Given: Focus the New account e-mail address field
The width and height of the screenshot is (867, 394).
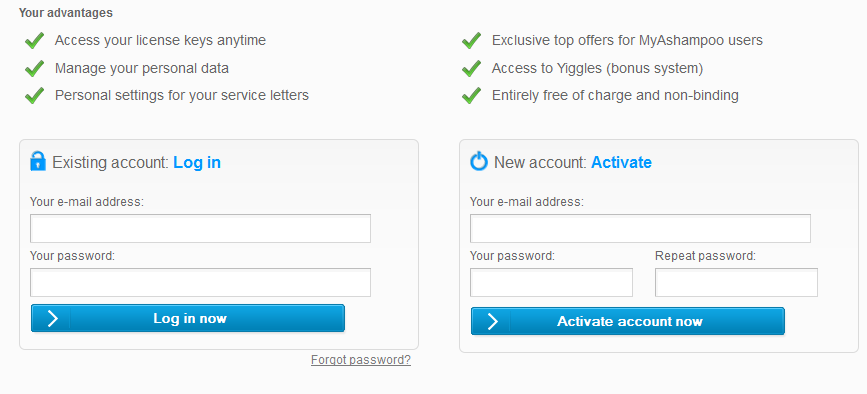Looking at the screenshot, I should 640,228.
